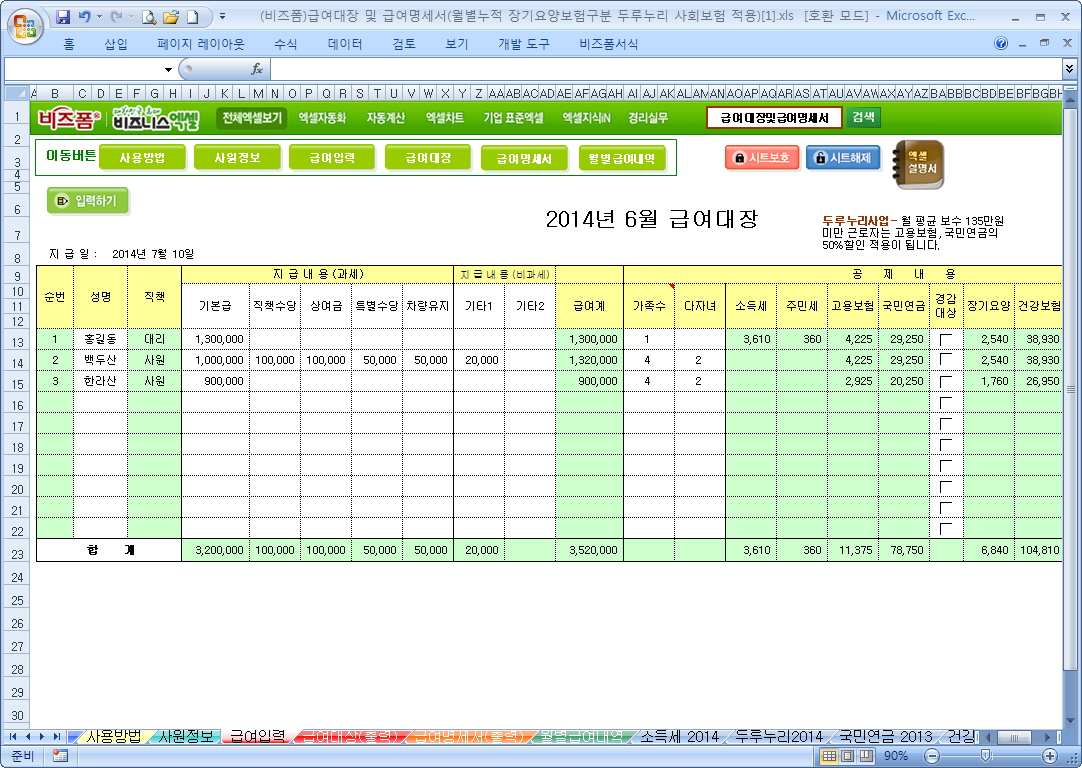Expand the formula bar with chevron
This screenshot has height=768, width=1082.
coord(1070,69)
